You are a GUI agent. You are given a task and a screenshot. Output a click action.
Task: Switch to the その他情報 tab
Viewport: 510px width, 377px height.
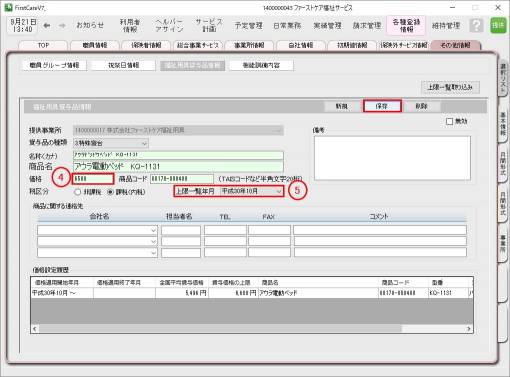point(455,45)
